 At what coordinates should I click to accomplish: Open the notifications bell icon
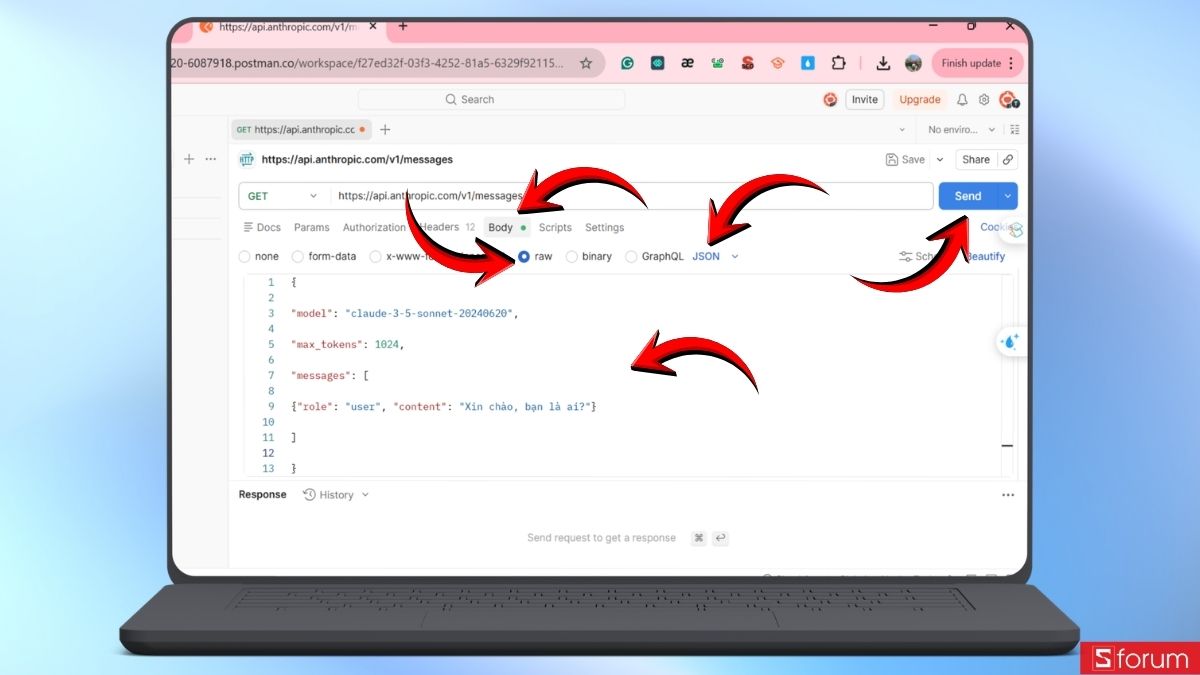(x=962, y=100)
